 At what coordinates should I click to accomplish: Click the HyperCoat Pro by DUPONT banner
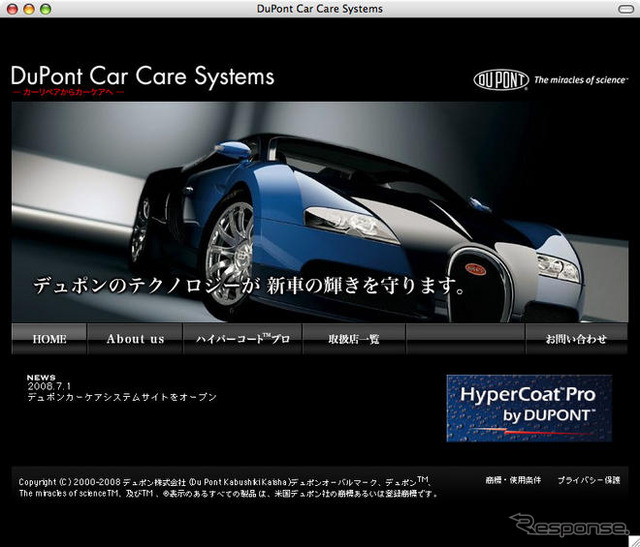pyautogui.click(x=529, y=408)
